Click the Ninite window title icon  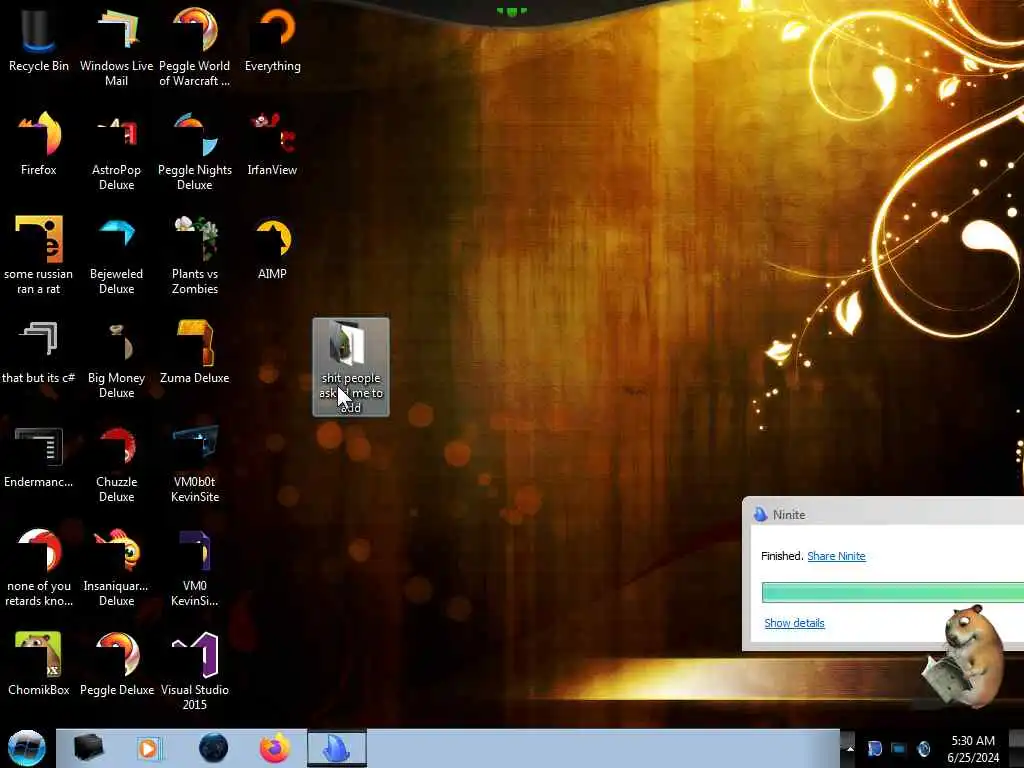point(760,515)
